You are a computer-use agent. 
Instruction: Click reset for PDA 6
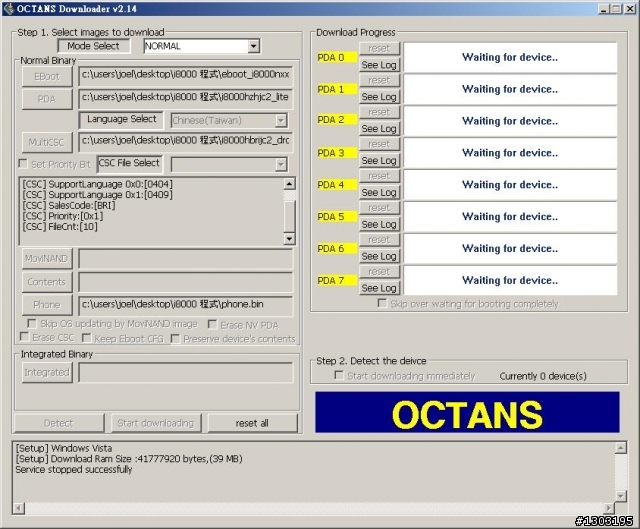point(379,240)
